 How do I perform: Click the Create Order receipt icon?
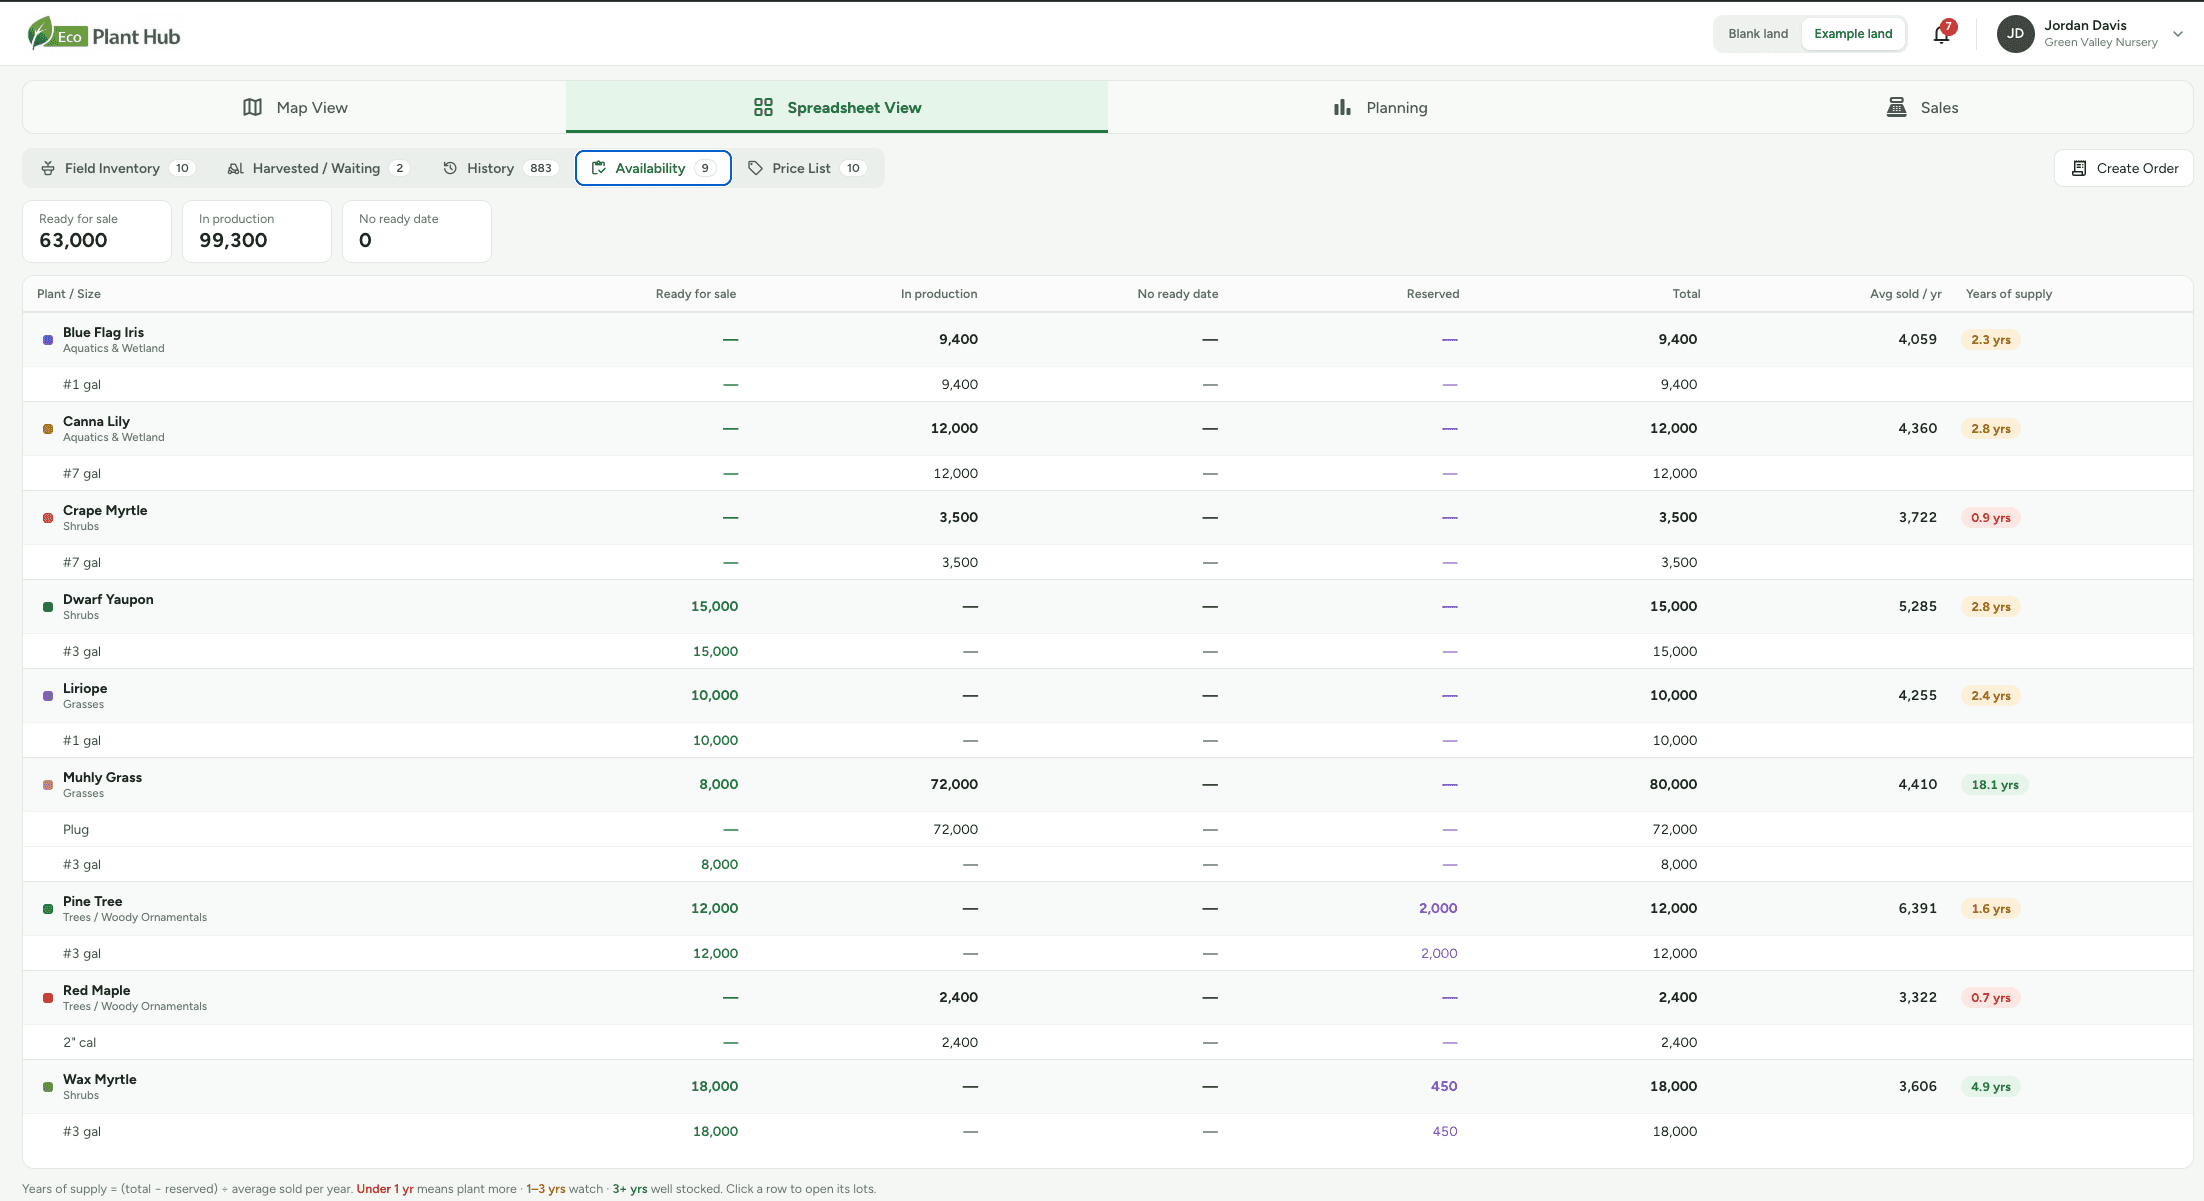point(2079,168)
